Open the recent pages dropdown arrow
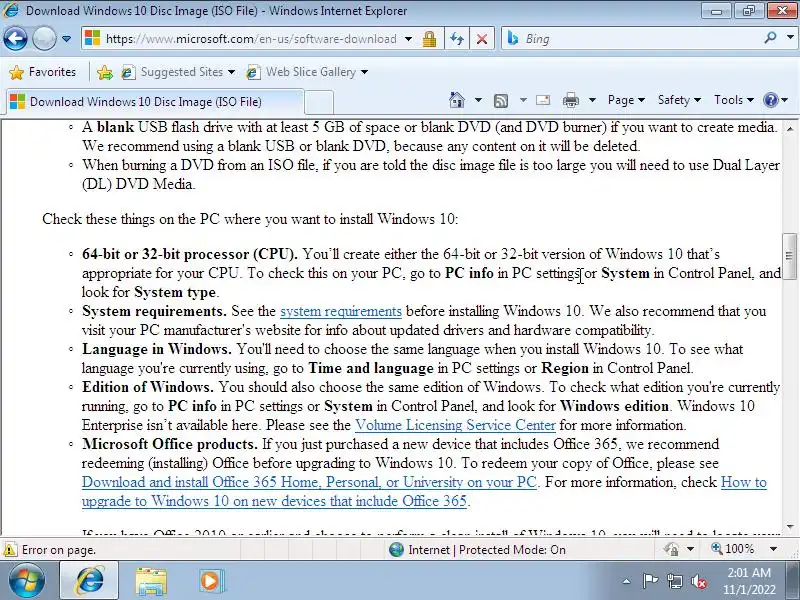Image resolution: width=800 pixels, height=600 pixels. (66, 39)
